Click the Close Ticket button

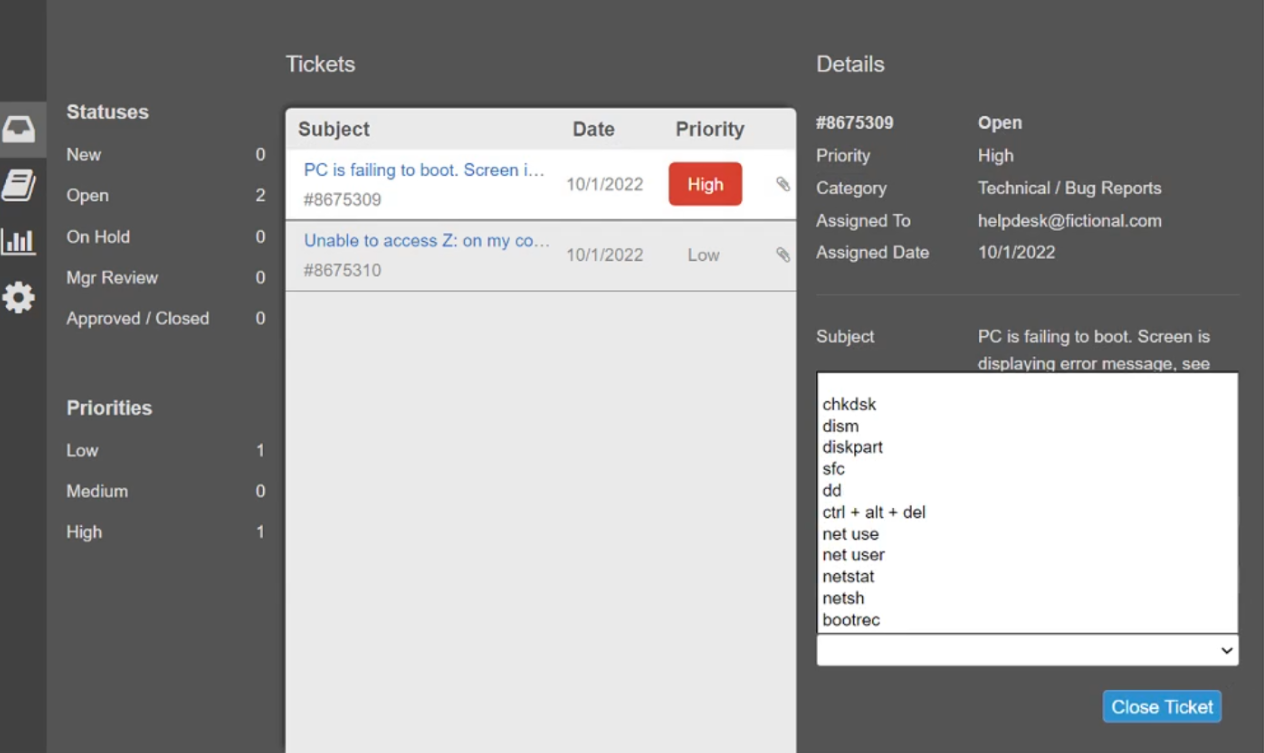[x=1162, y=707]
